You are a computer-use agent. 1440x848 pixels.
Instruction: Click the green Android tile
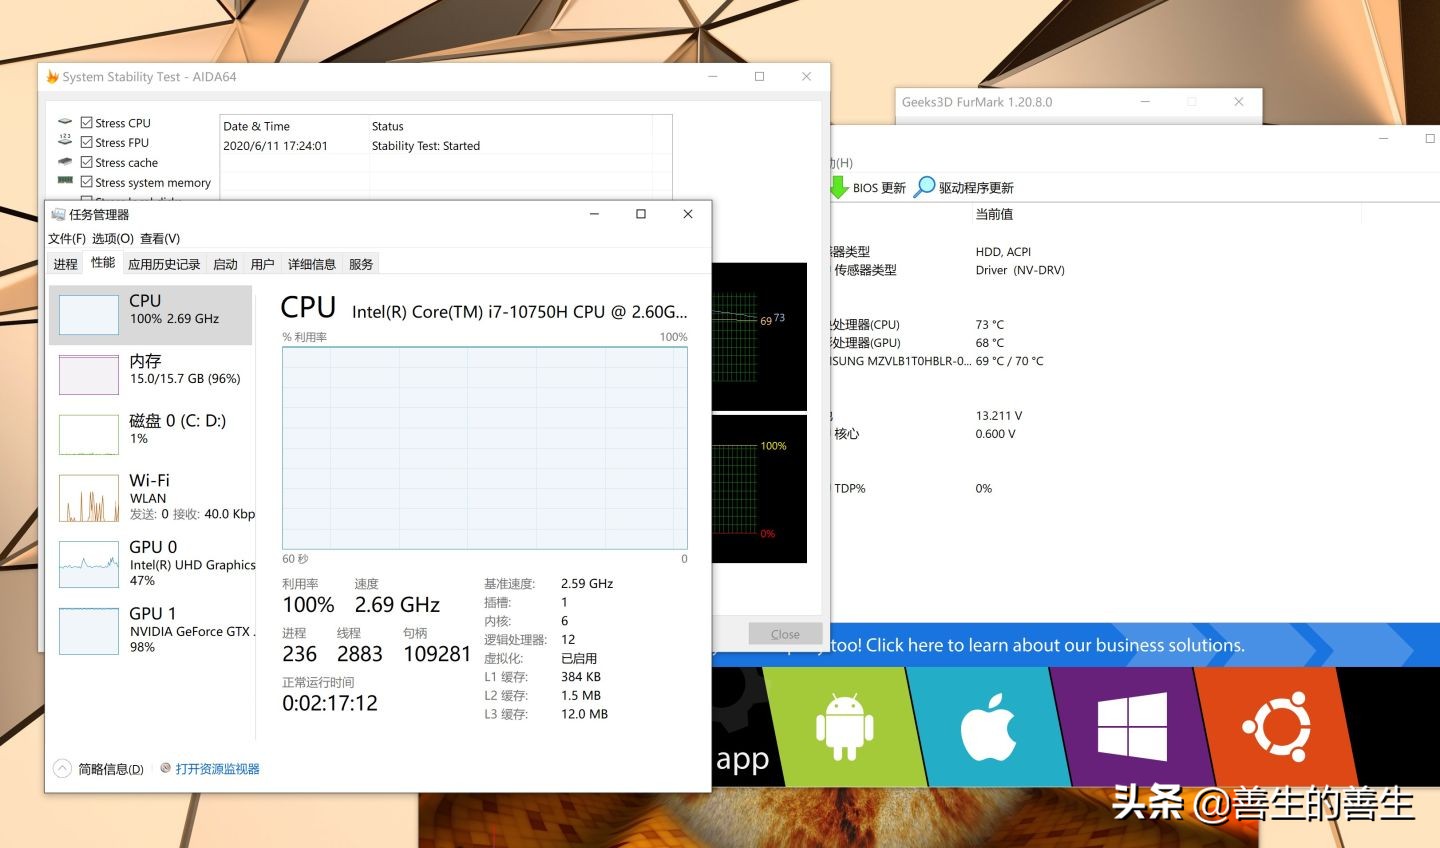click(x=844, y=726)
